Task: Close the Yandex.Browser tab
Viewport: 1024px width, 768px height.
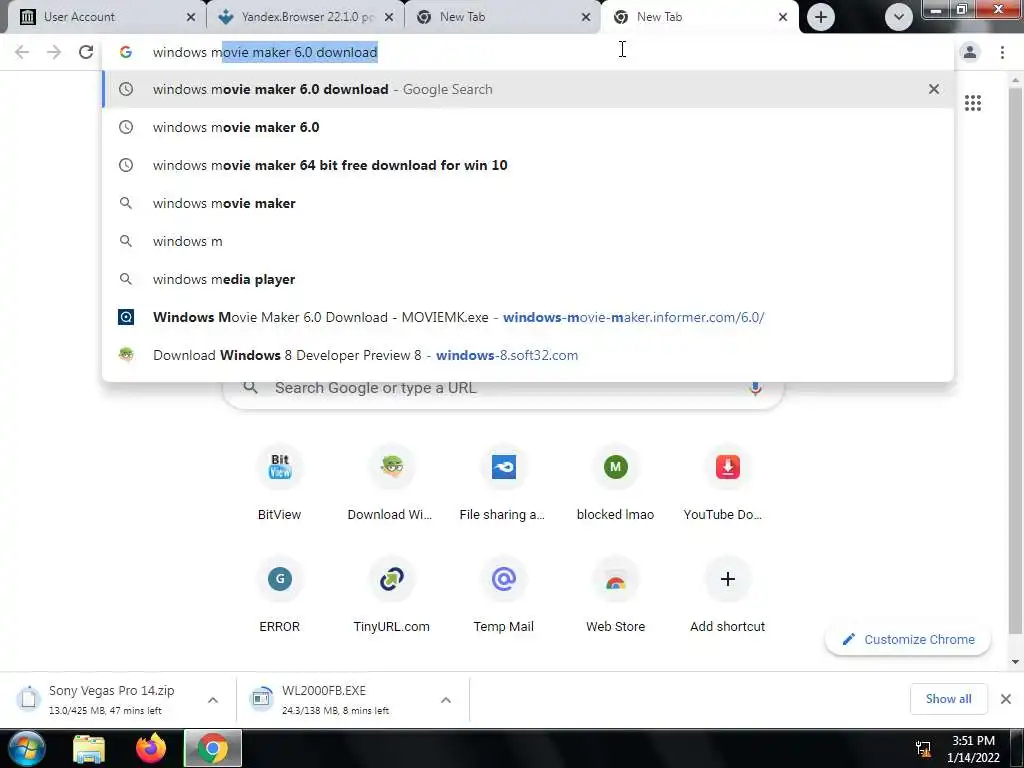Action: click(389, 17)
